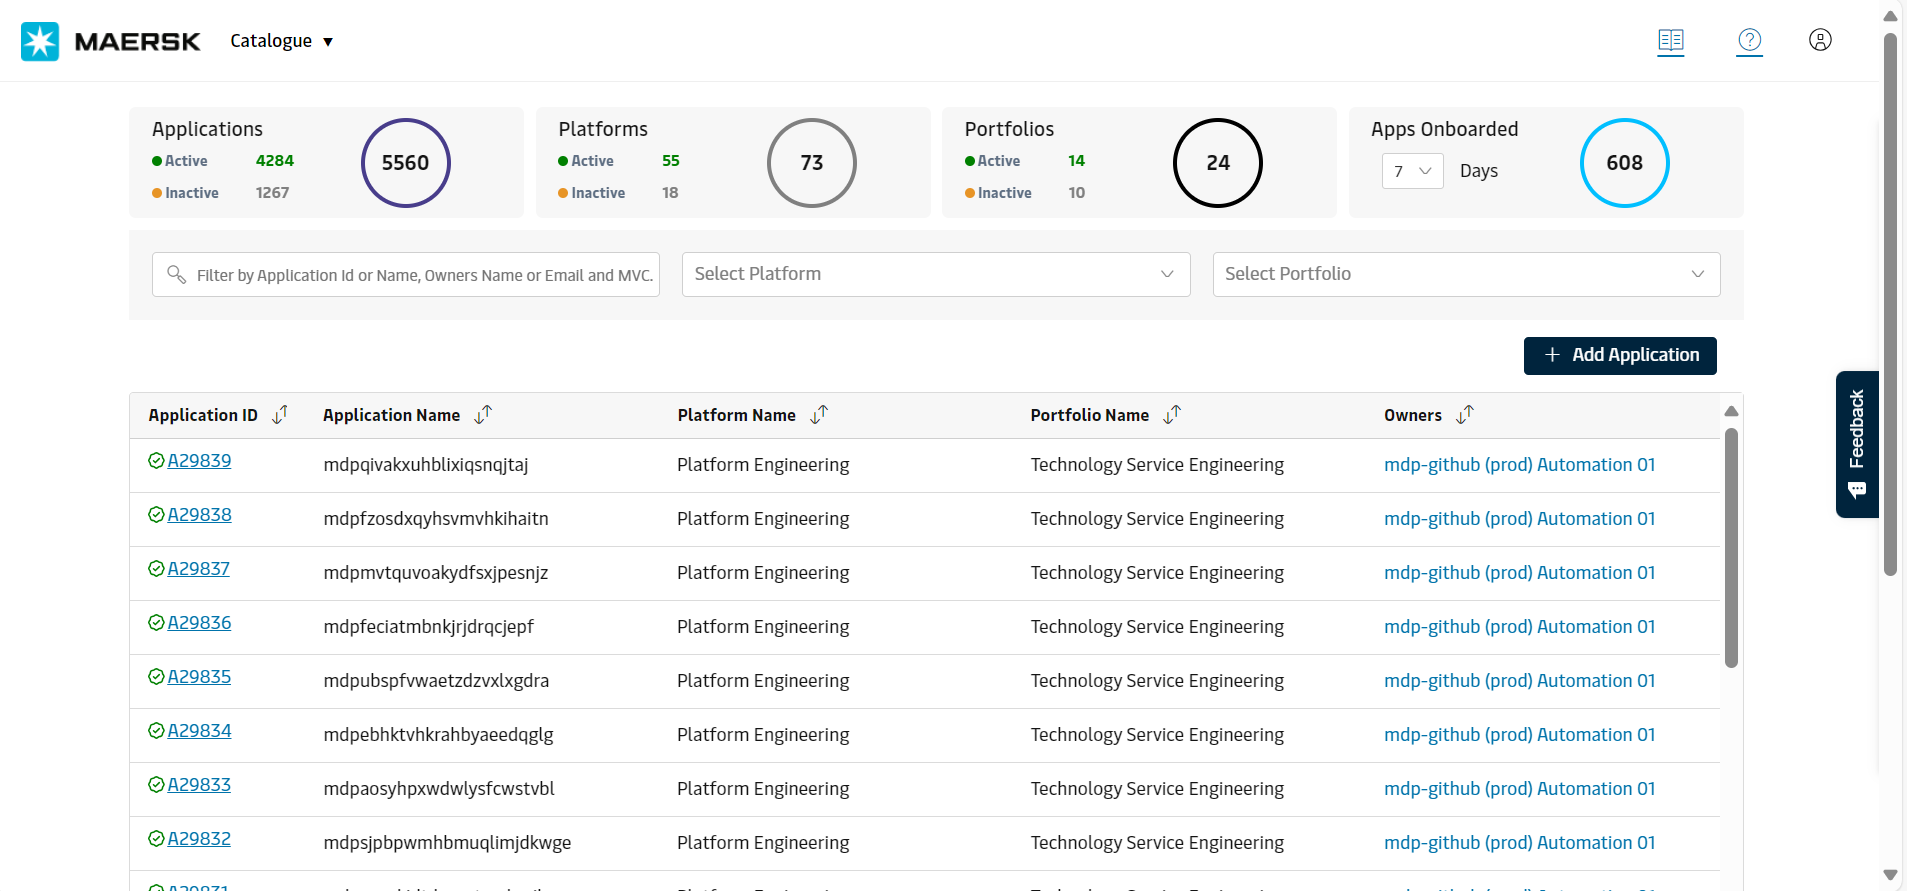Click Applications Active count 4284
The height and width of the screenshot is (891, 1907).
click(x=275, y=161)
